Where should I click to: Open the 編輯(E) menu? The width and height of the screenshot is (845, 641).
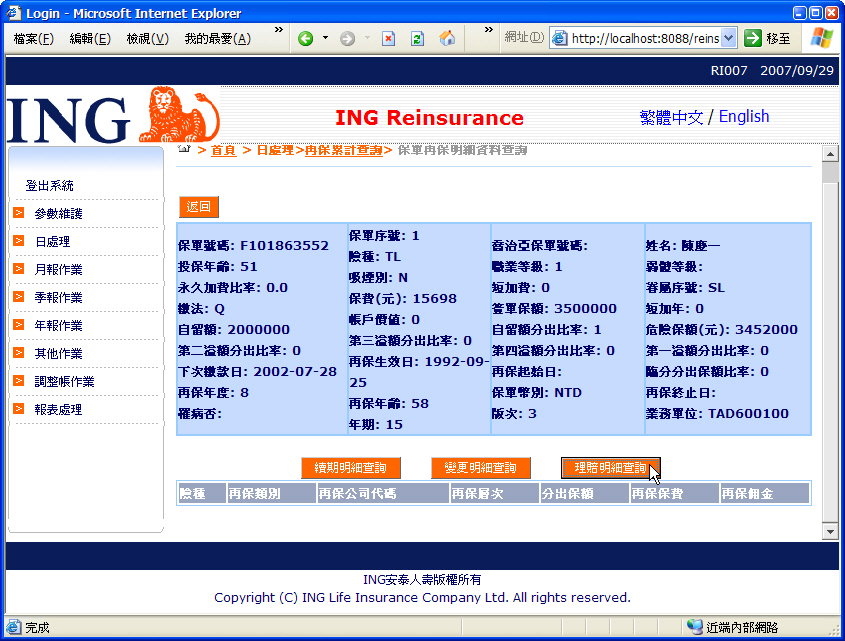tap(90, 39)
